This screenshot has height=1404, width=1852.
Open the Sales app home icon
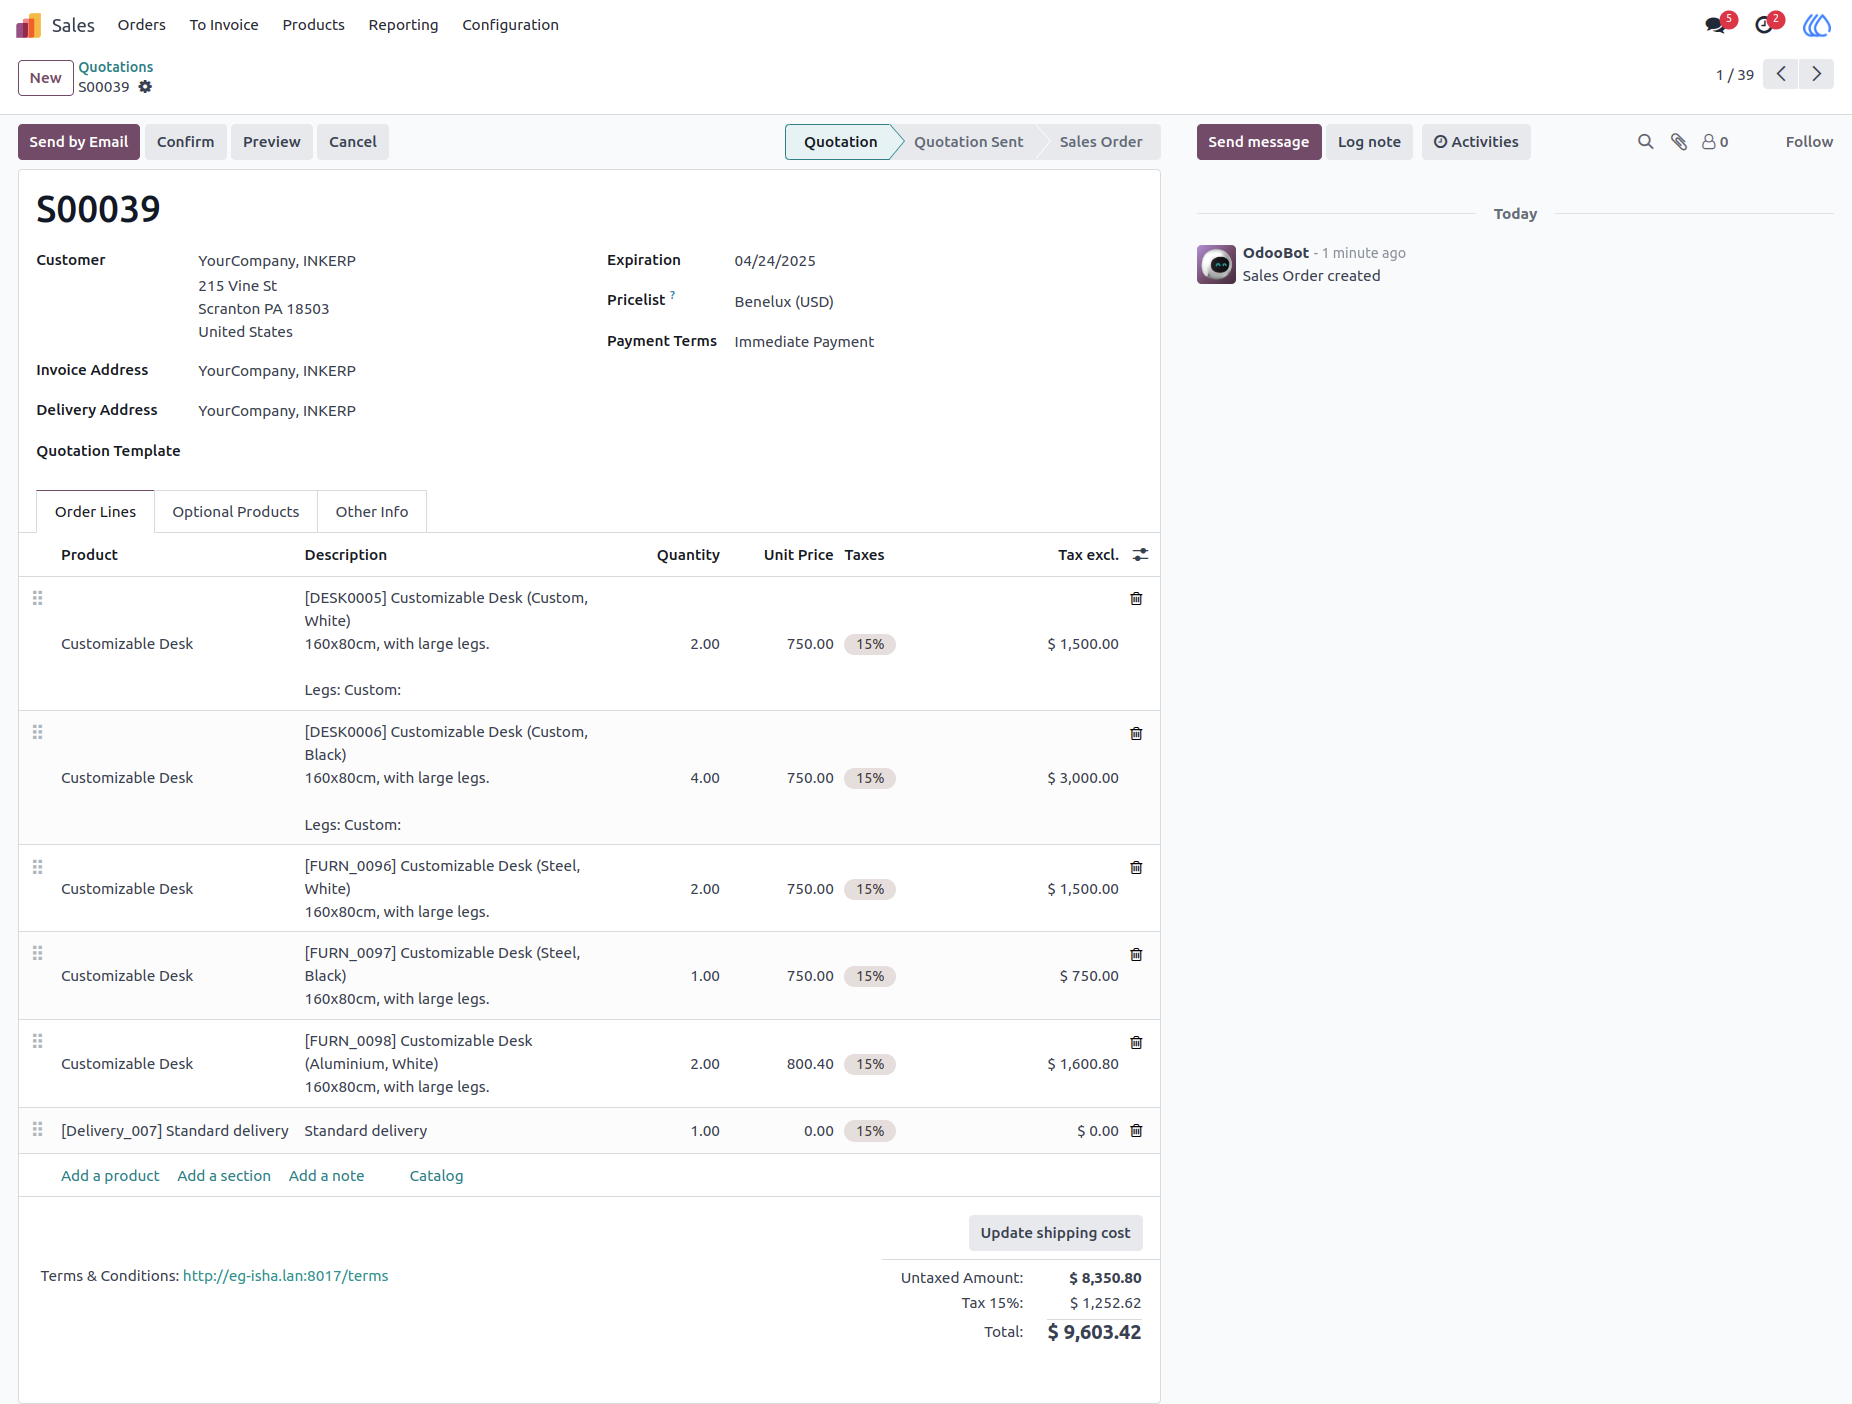(29, 25)
